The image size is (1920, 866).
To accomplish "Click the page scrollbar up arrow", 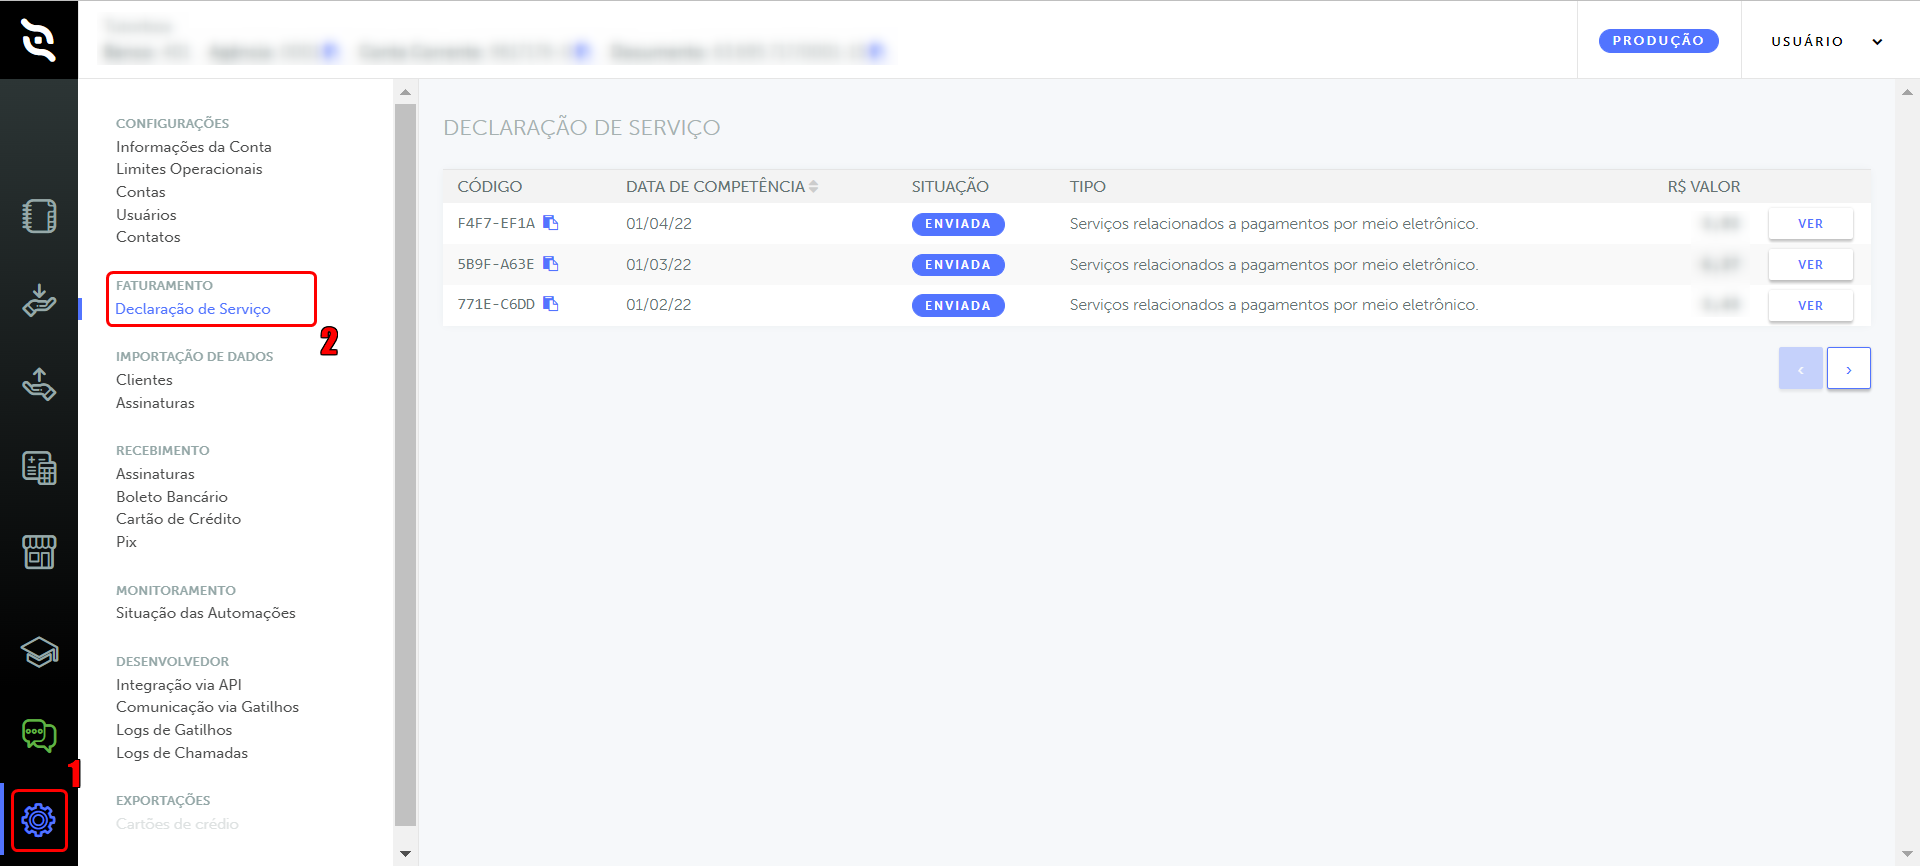I will 1906,92.
